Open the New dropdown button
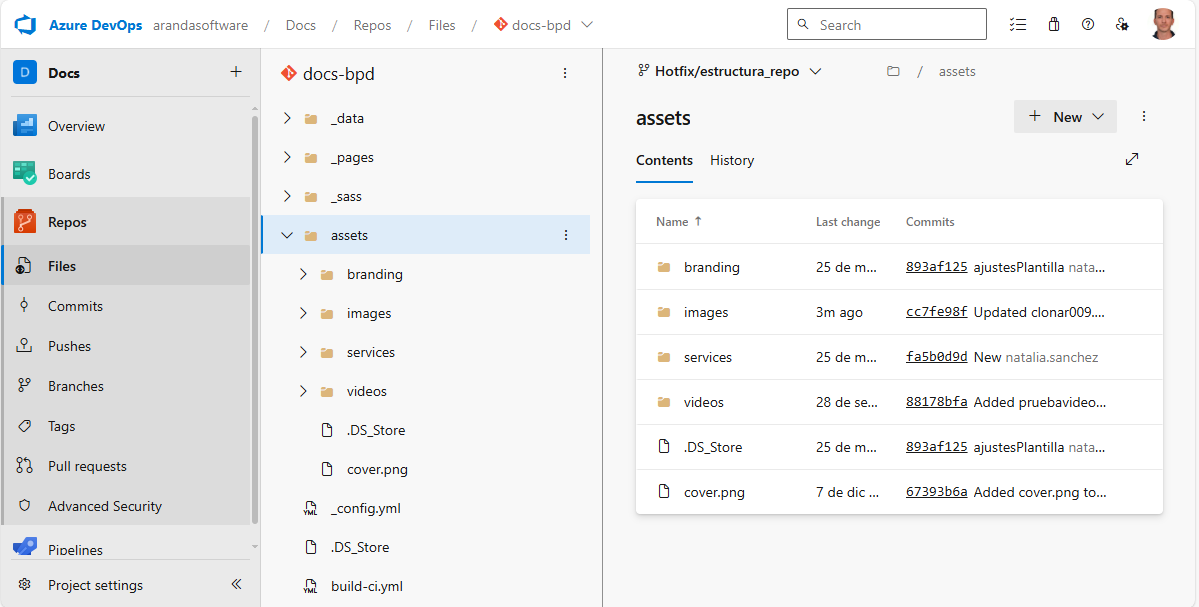 (1065, 117)
